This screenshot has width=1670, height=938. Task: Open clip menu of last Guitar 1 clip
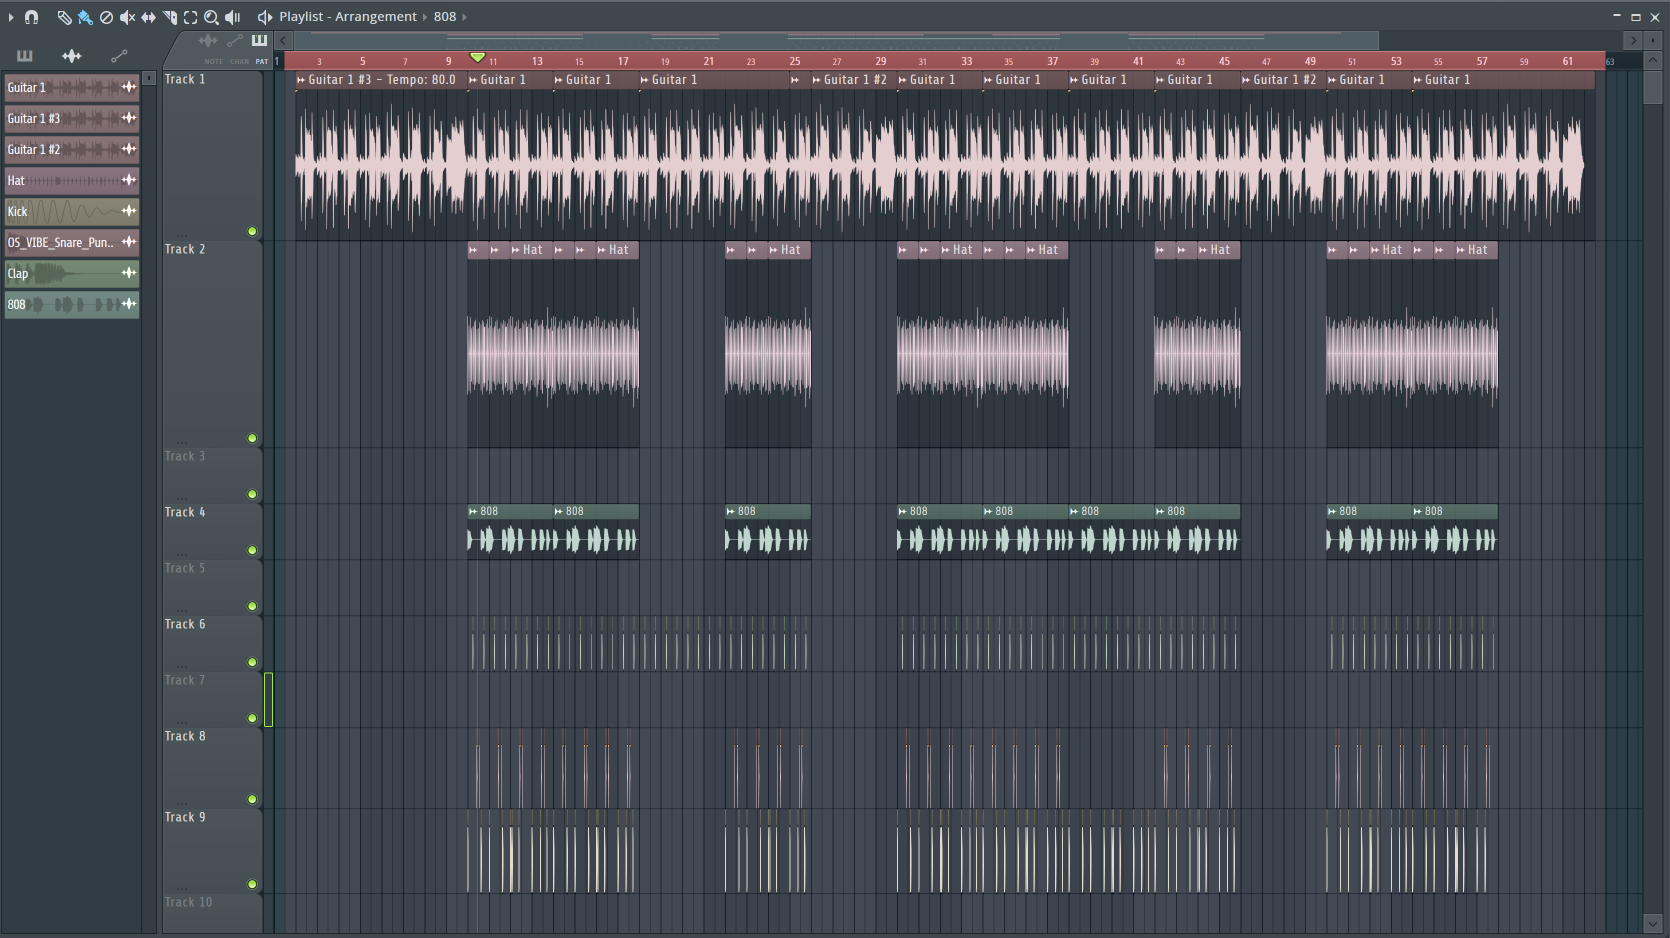pyautogui.click(x=1418, y=80)
